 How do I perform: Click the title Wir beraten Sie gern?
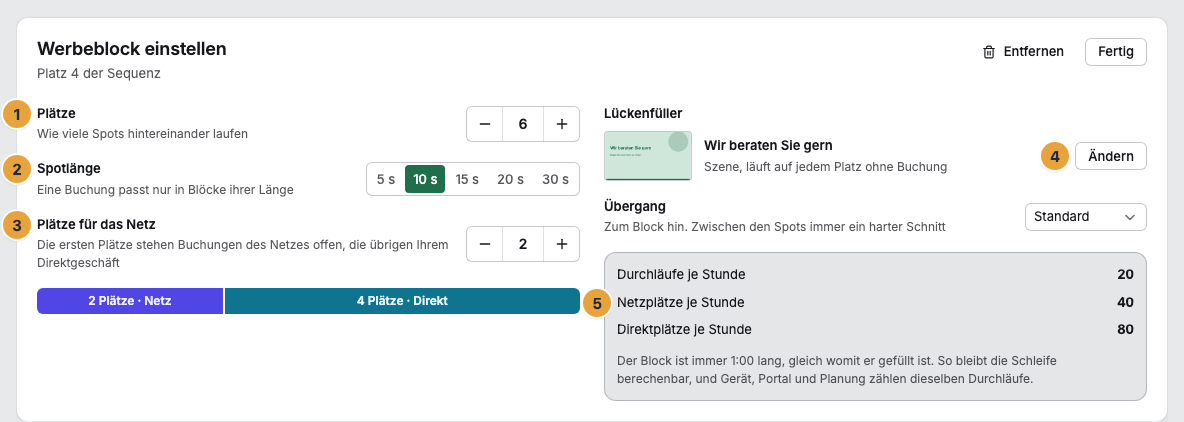pyautogui.click(x=768, y=144)
